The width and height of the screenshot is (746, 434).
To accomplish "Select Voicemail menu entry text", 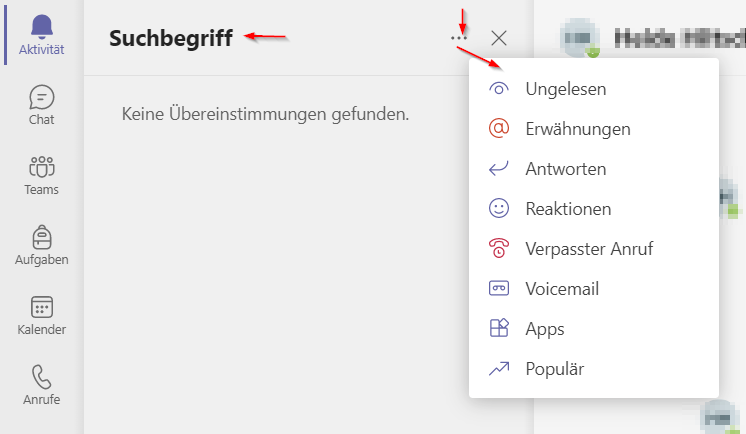I will pos(562,289).
